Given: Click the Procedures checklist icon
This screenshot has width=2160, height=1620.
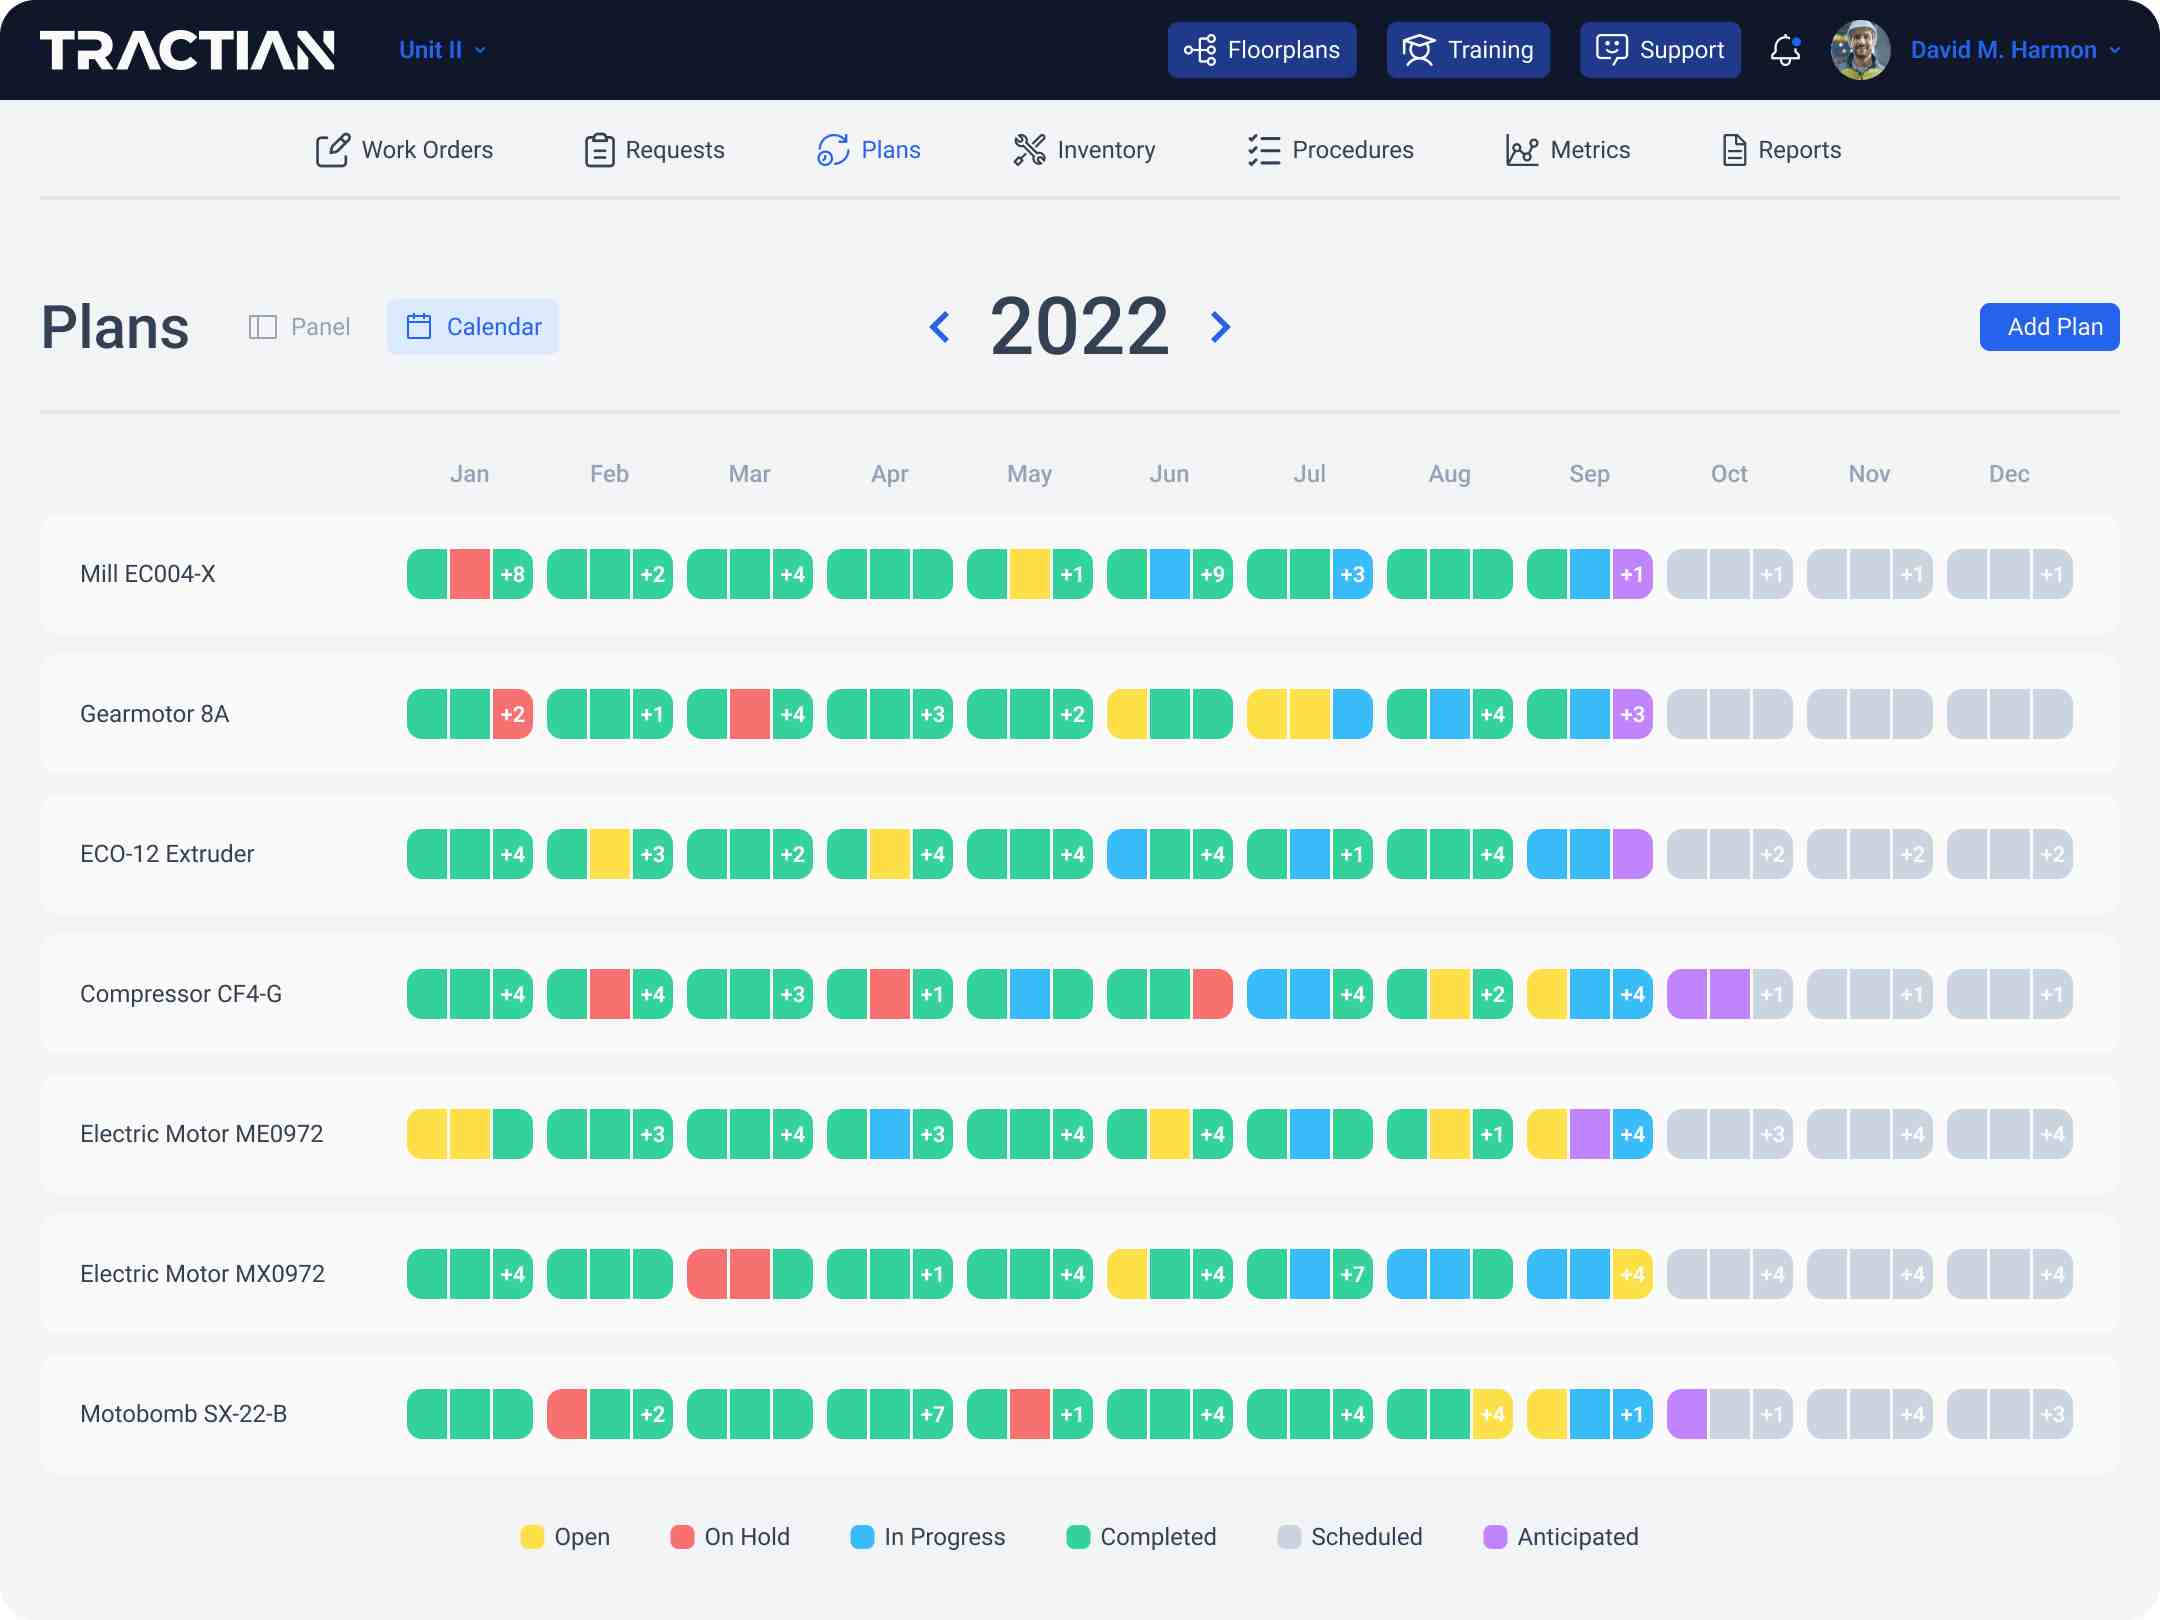Looking at the screenshot, I should [1264, 150].
